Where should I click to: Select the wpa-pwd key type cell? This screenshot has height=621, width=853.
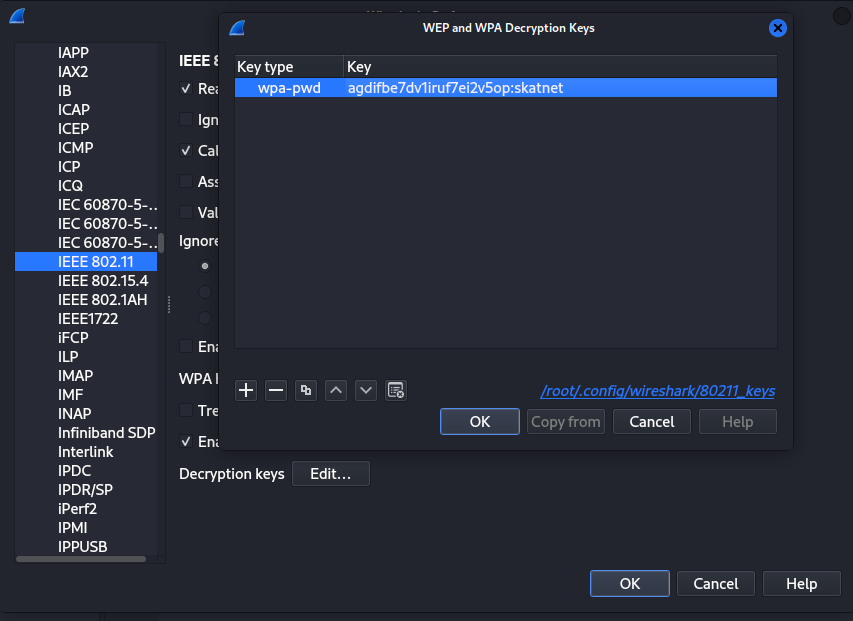pyautogui.click(x=289, y=88)
